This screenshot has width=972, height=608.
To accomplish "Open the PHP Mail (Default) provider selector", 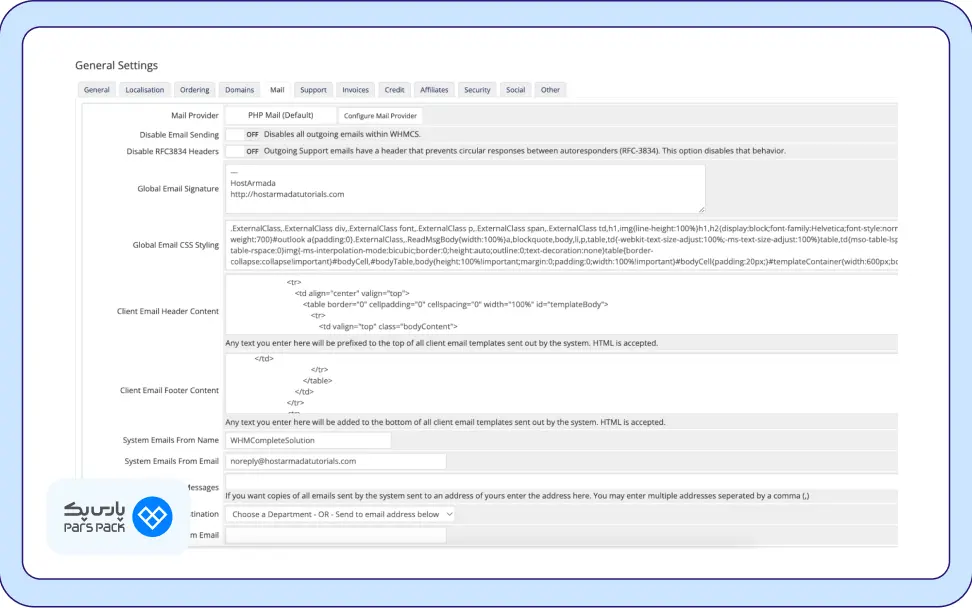I will click(x=281, y=115).
